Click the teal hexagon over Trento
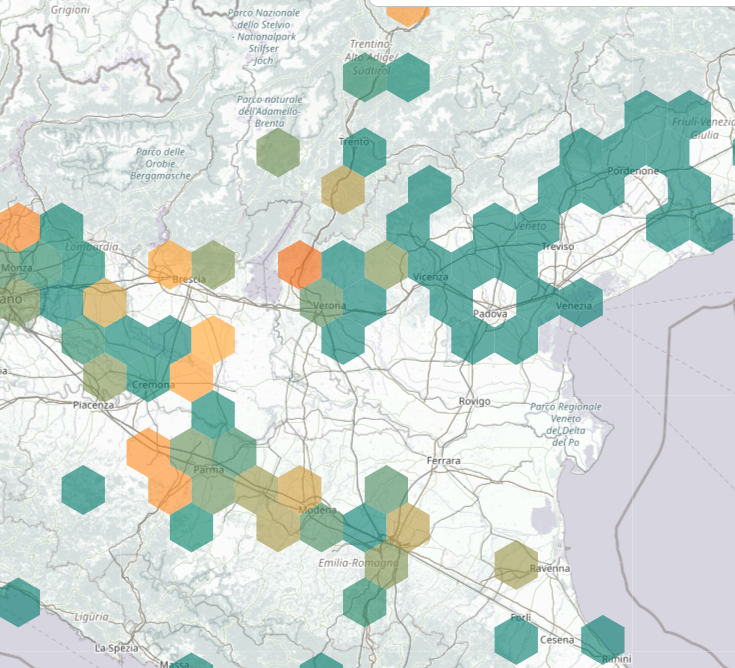 pyautogui.click(x=365, y=152)
